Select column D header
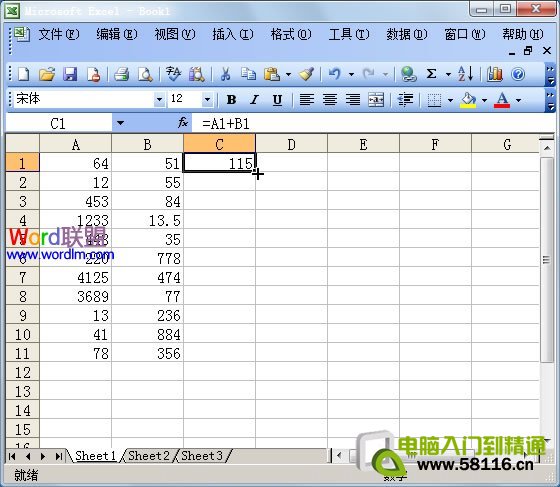This screenshot has height=487, width=560. coord(291,144)
